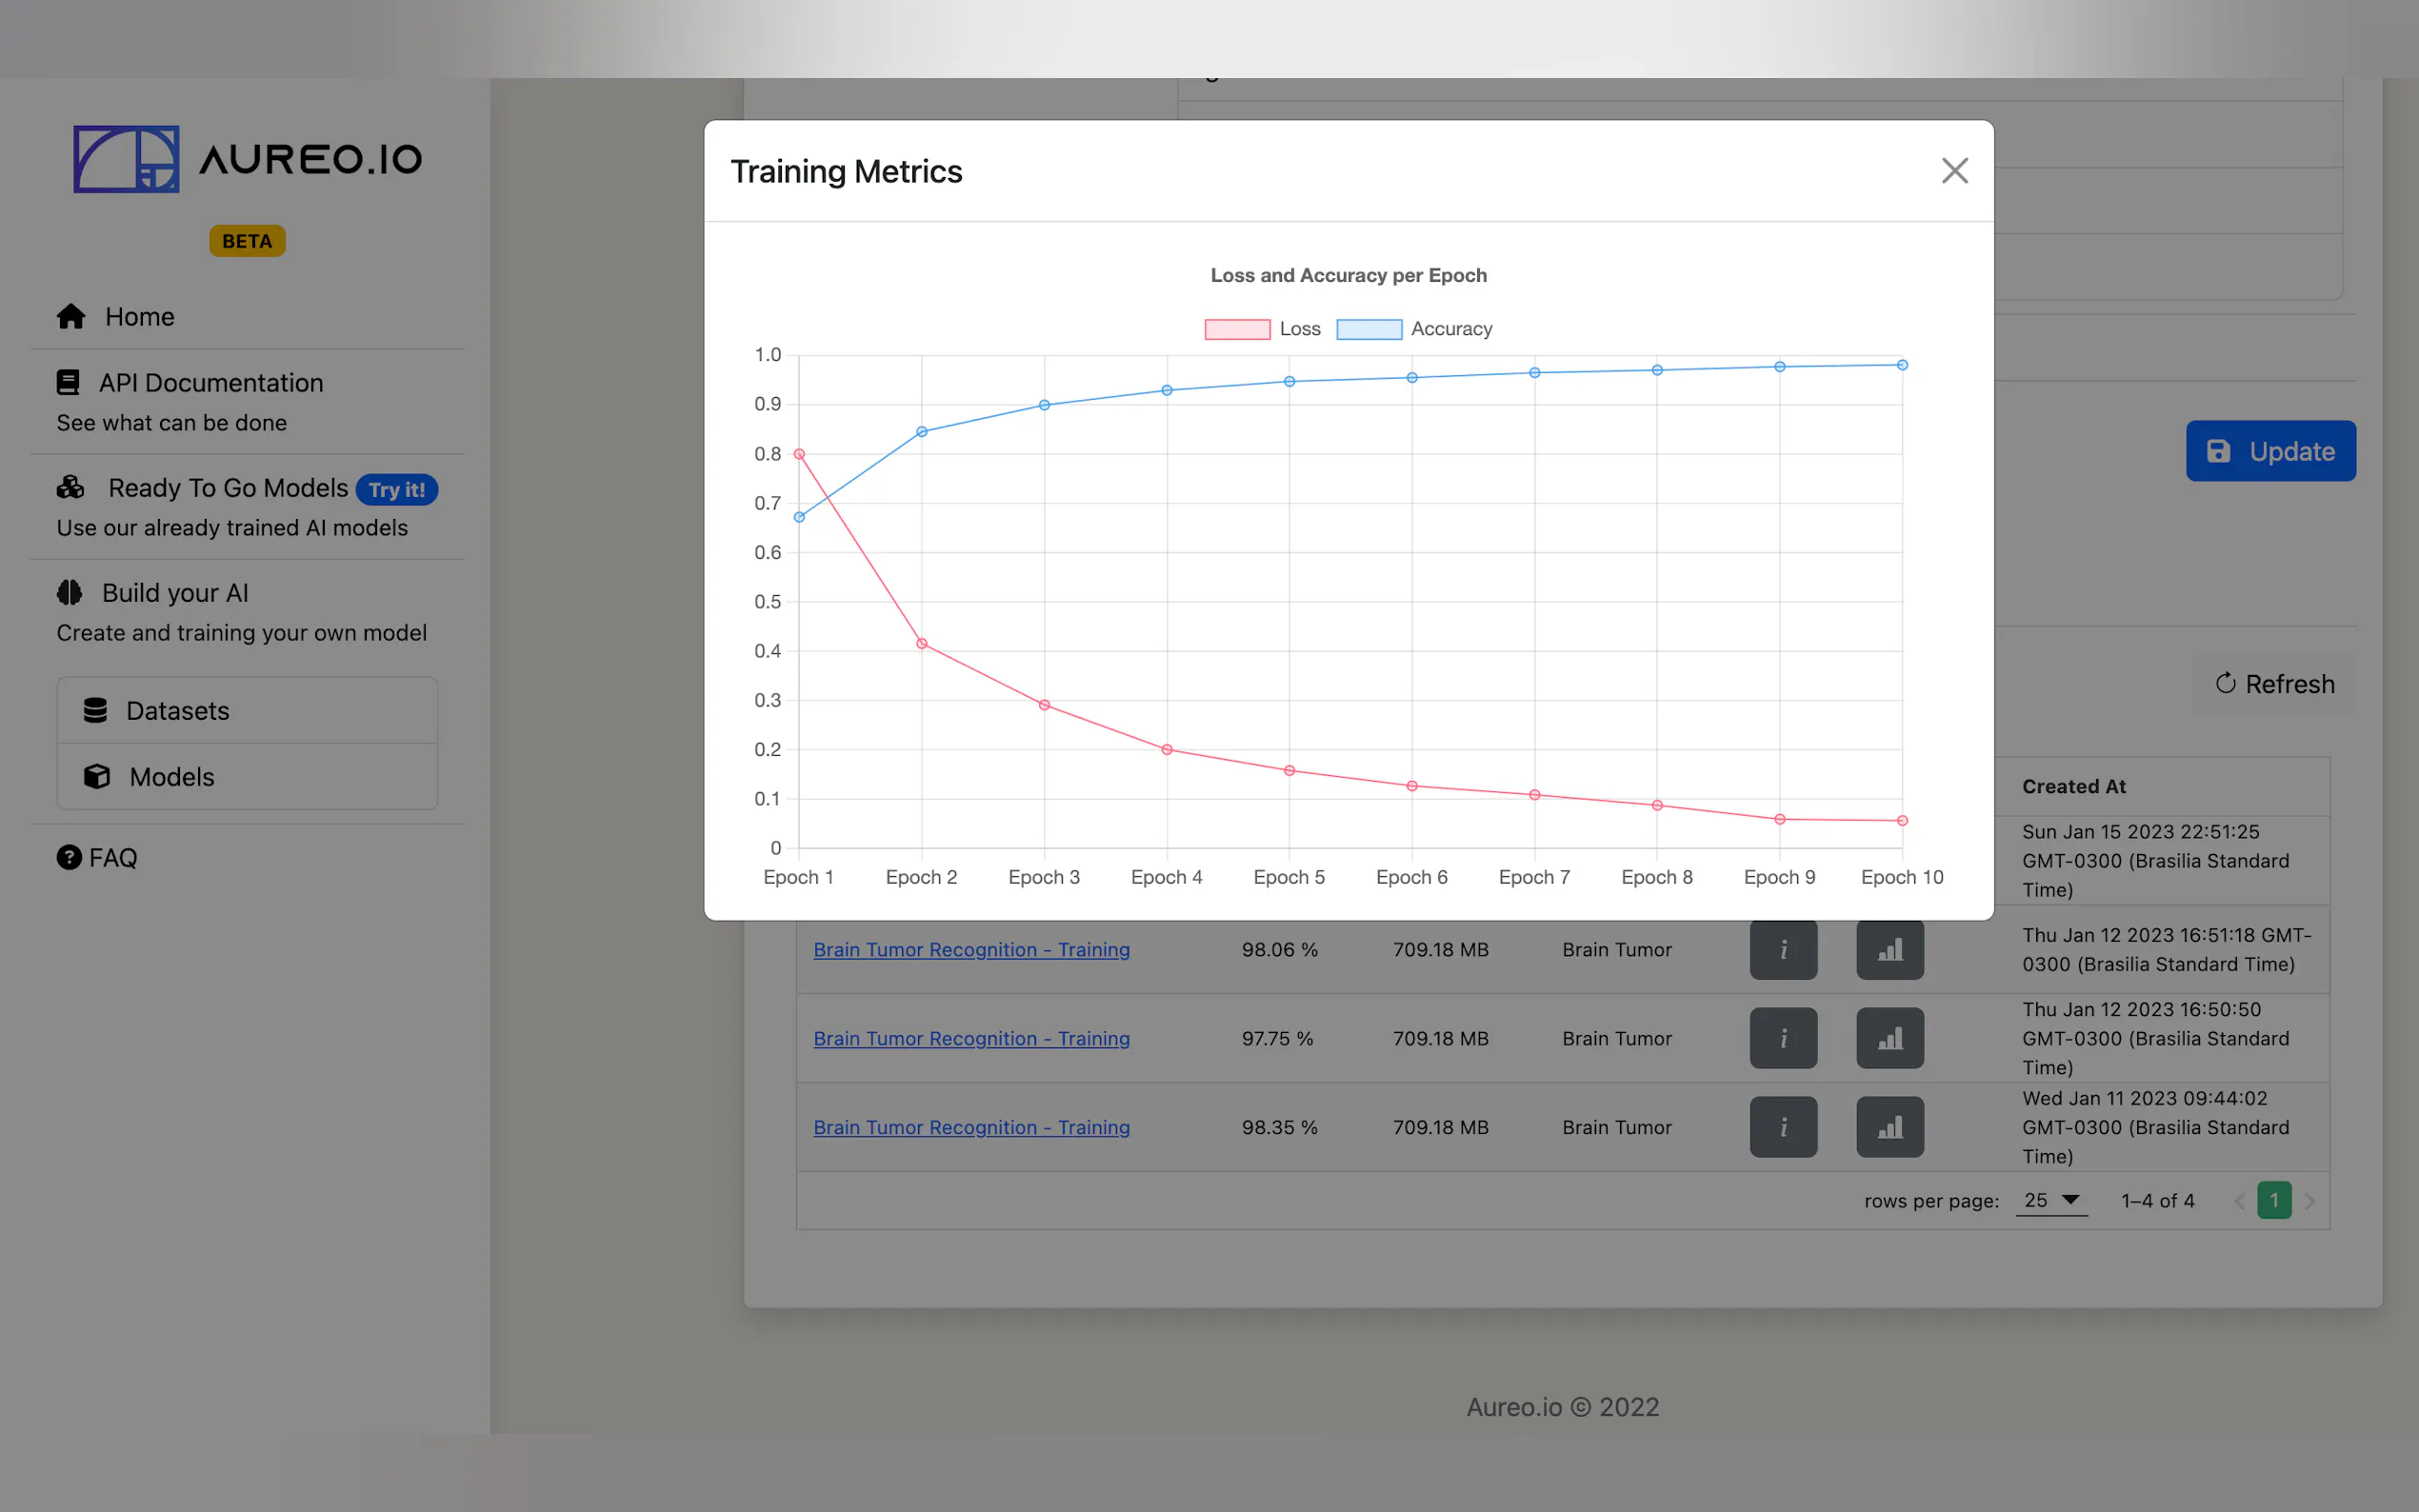The image size is (2419, 1512).
Task: Click the Refresh button
Action: [2275, 684]
